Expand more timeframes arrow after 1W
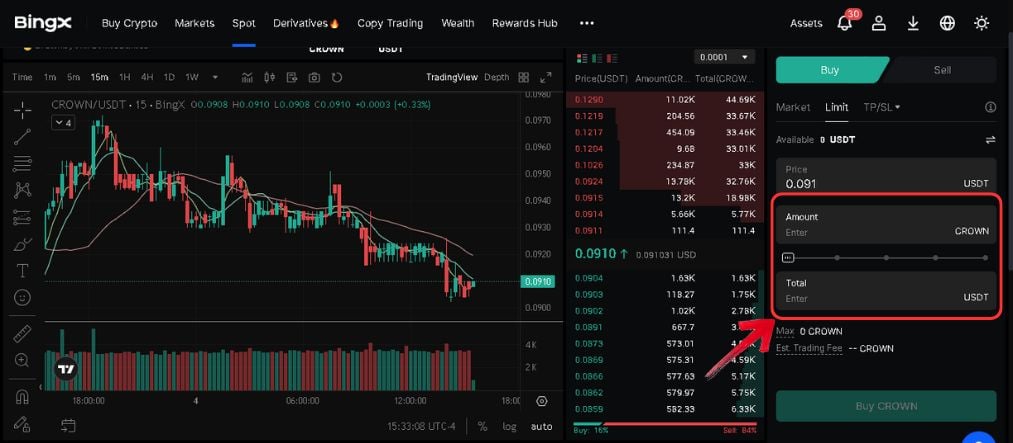This screenshot has width=1013, height=443. [215, 77]
